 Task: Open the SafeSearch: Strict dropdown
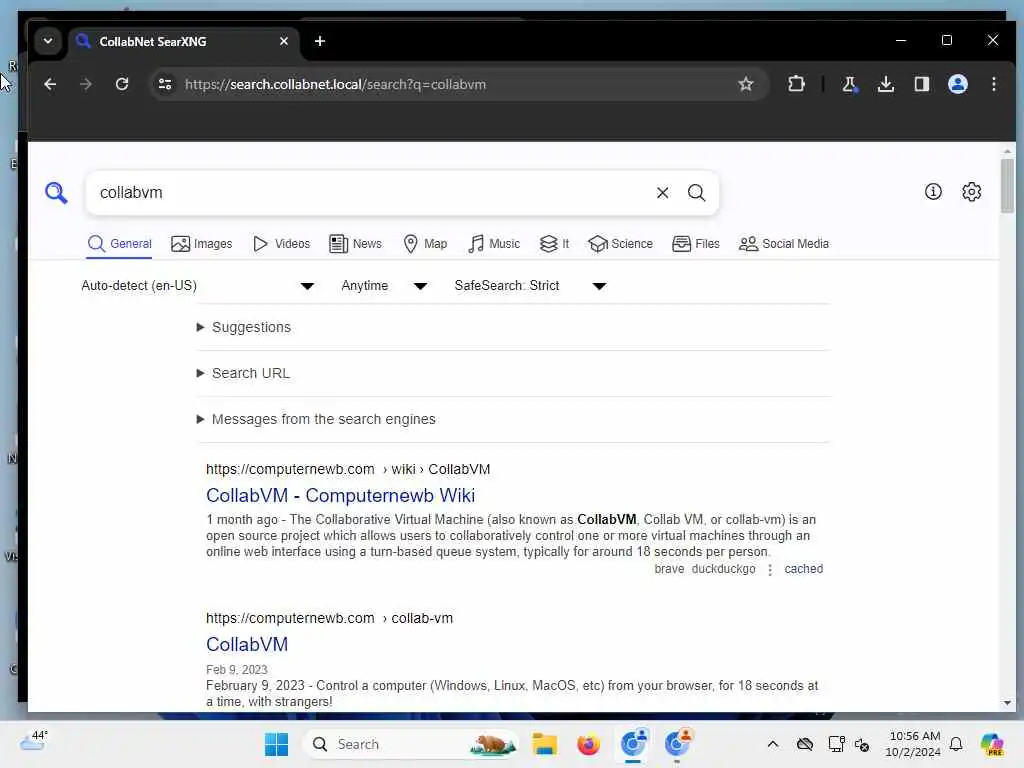click(531, 286)
